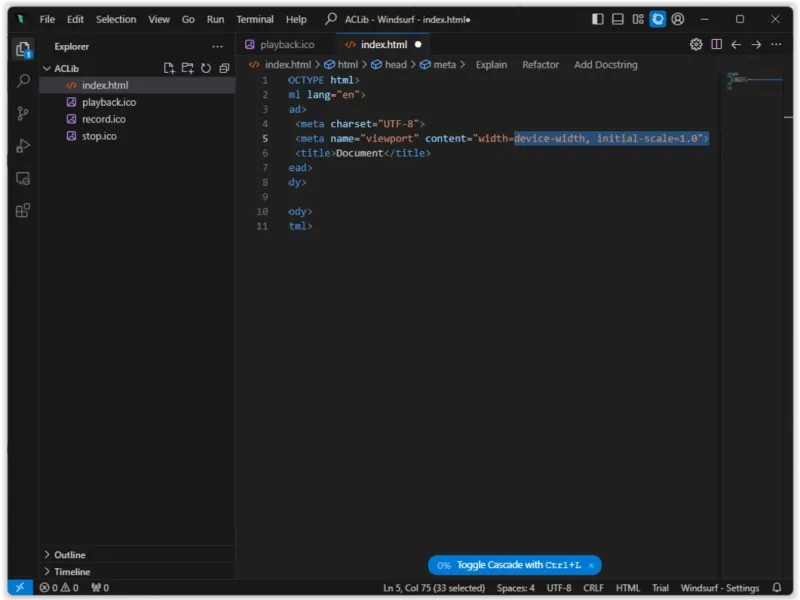Open playback.ico in the file tree
The width and height of the screenshot is (800, 600).
tap(137, 102)
